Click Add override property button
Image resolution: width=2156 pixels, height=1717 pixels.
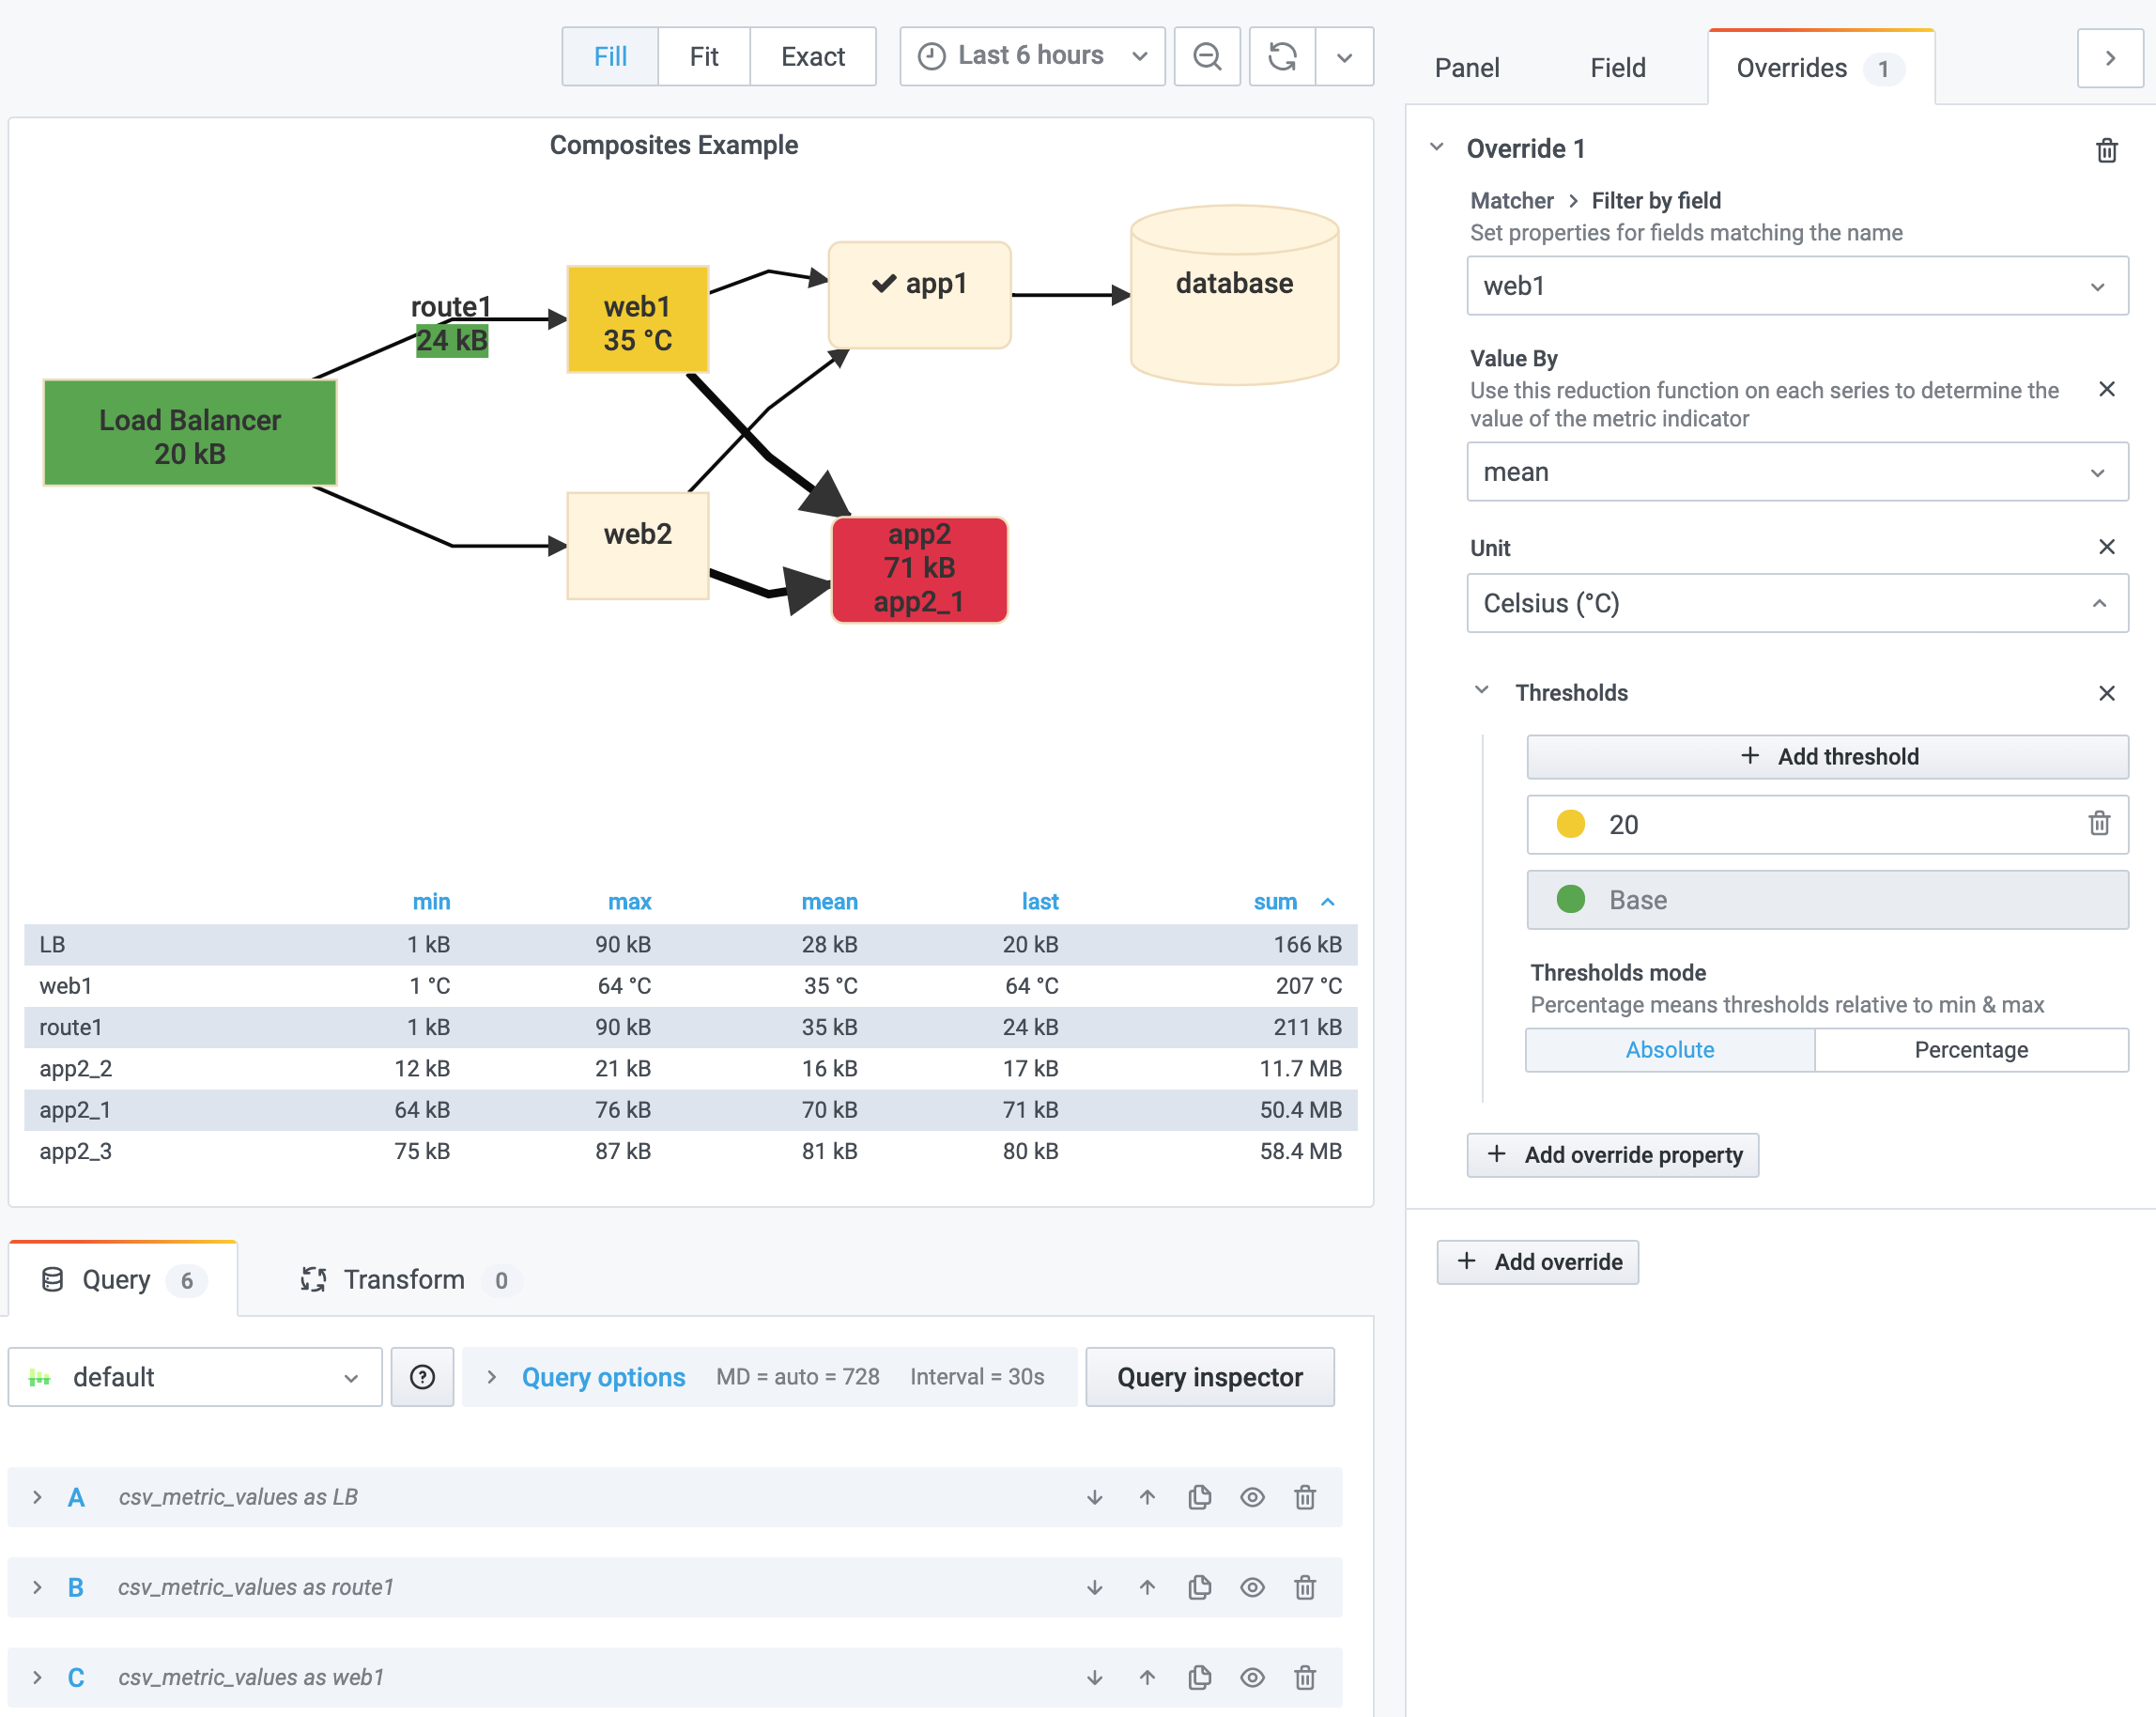click(1612, 1155)
